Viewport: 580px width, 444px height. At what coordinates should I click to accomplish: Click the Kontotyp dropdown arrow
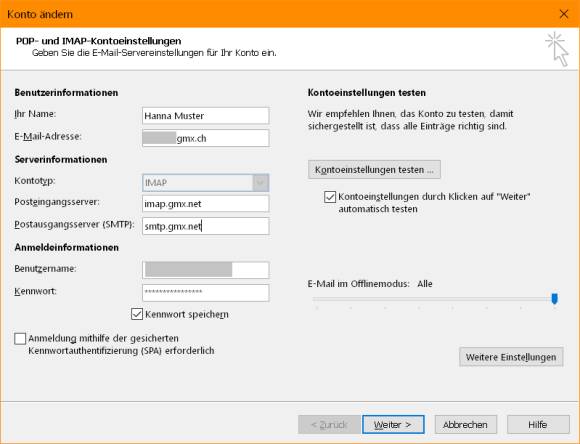(x=260, y=183)
